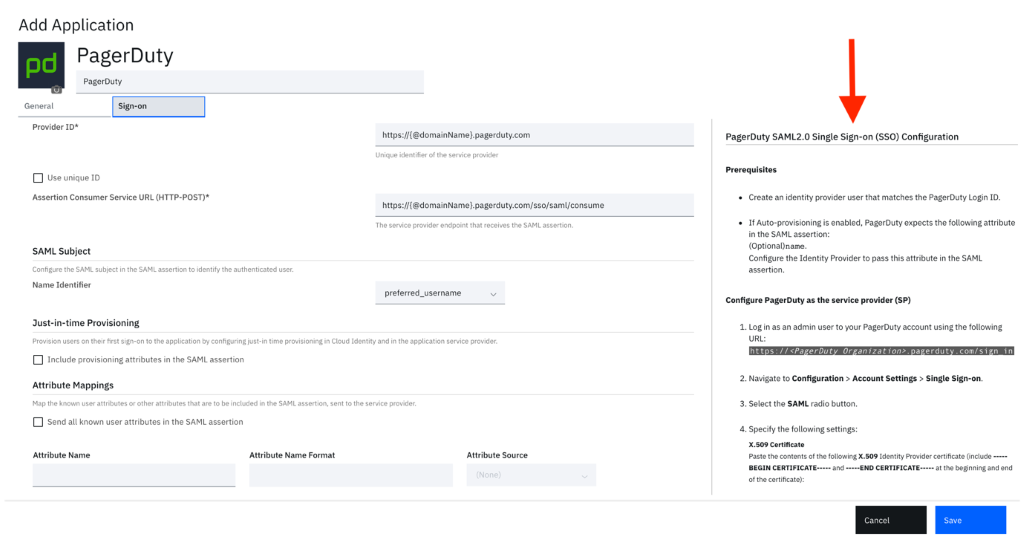
Task: Click the Prerequisites heading
Action: pyautogui.click(x=751, y=170)
